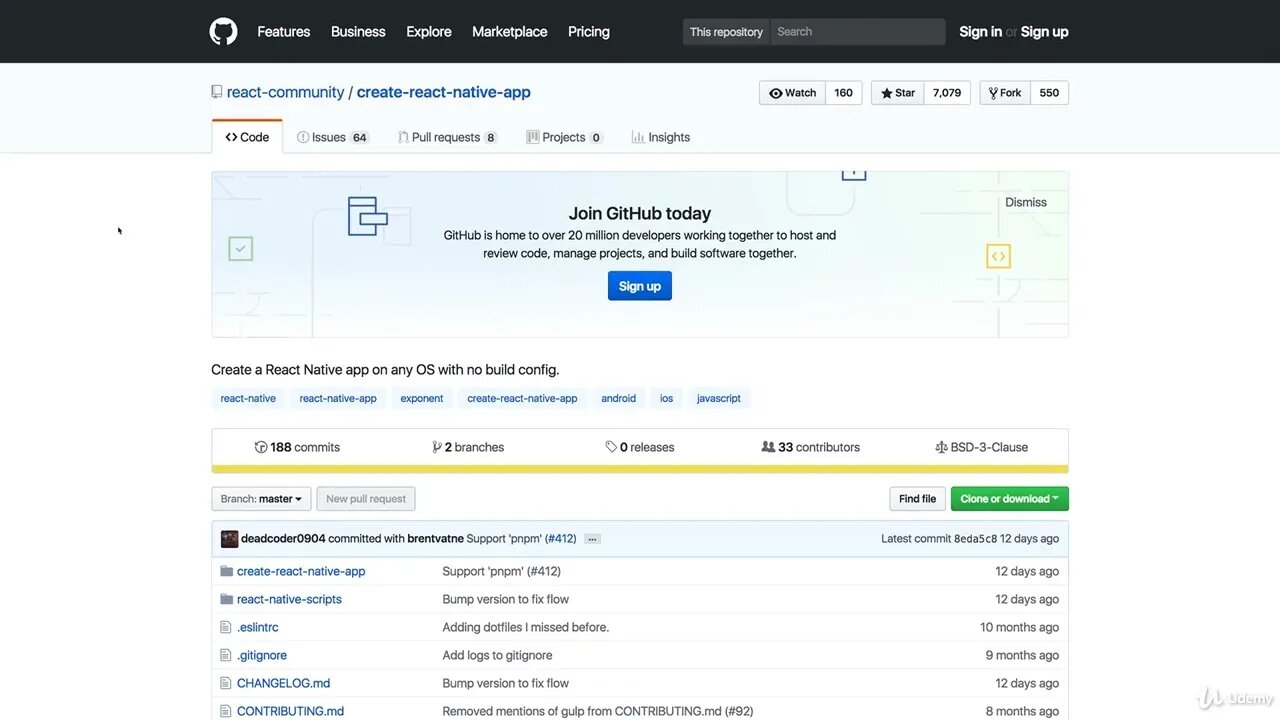The width and height of the screenshot is (1280, 720).
Task: Click the file icon for CHANGELOG.md
Action: coord(226,683)
